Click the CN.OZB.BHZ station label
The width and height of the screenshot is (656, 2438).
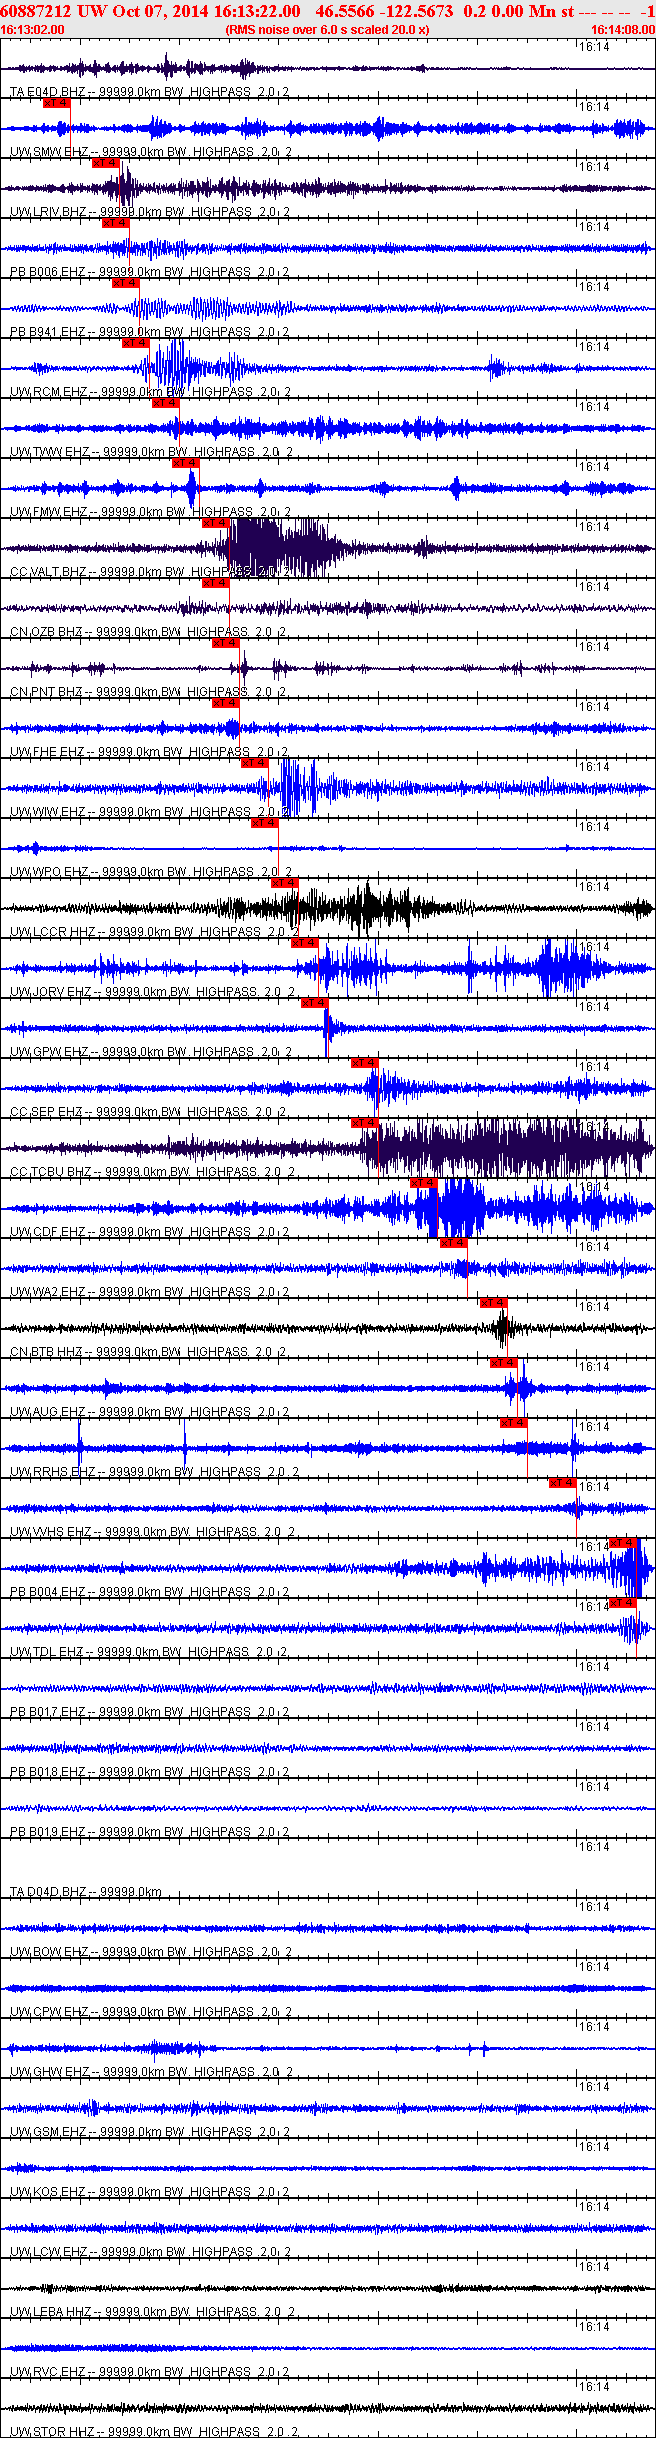pos(46,632)
